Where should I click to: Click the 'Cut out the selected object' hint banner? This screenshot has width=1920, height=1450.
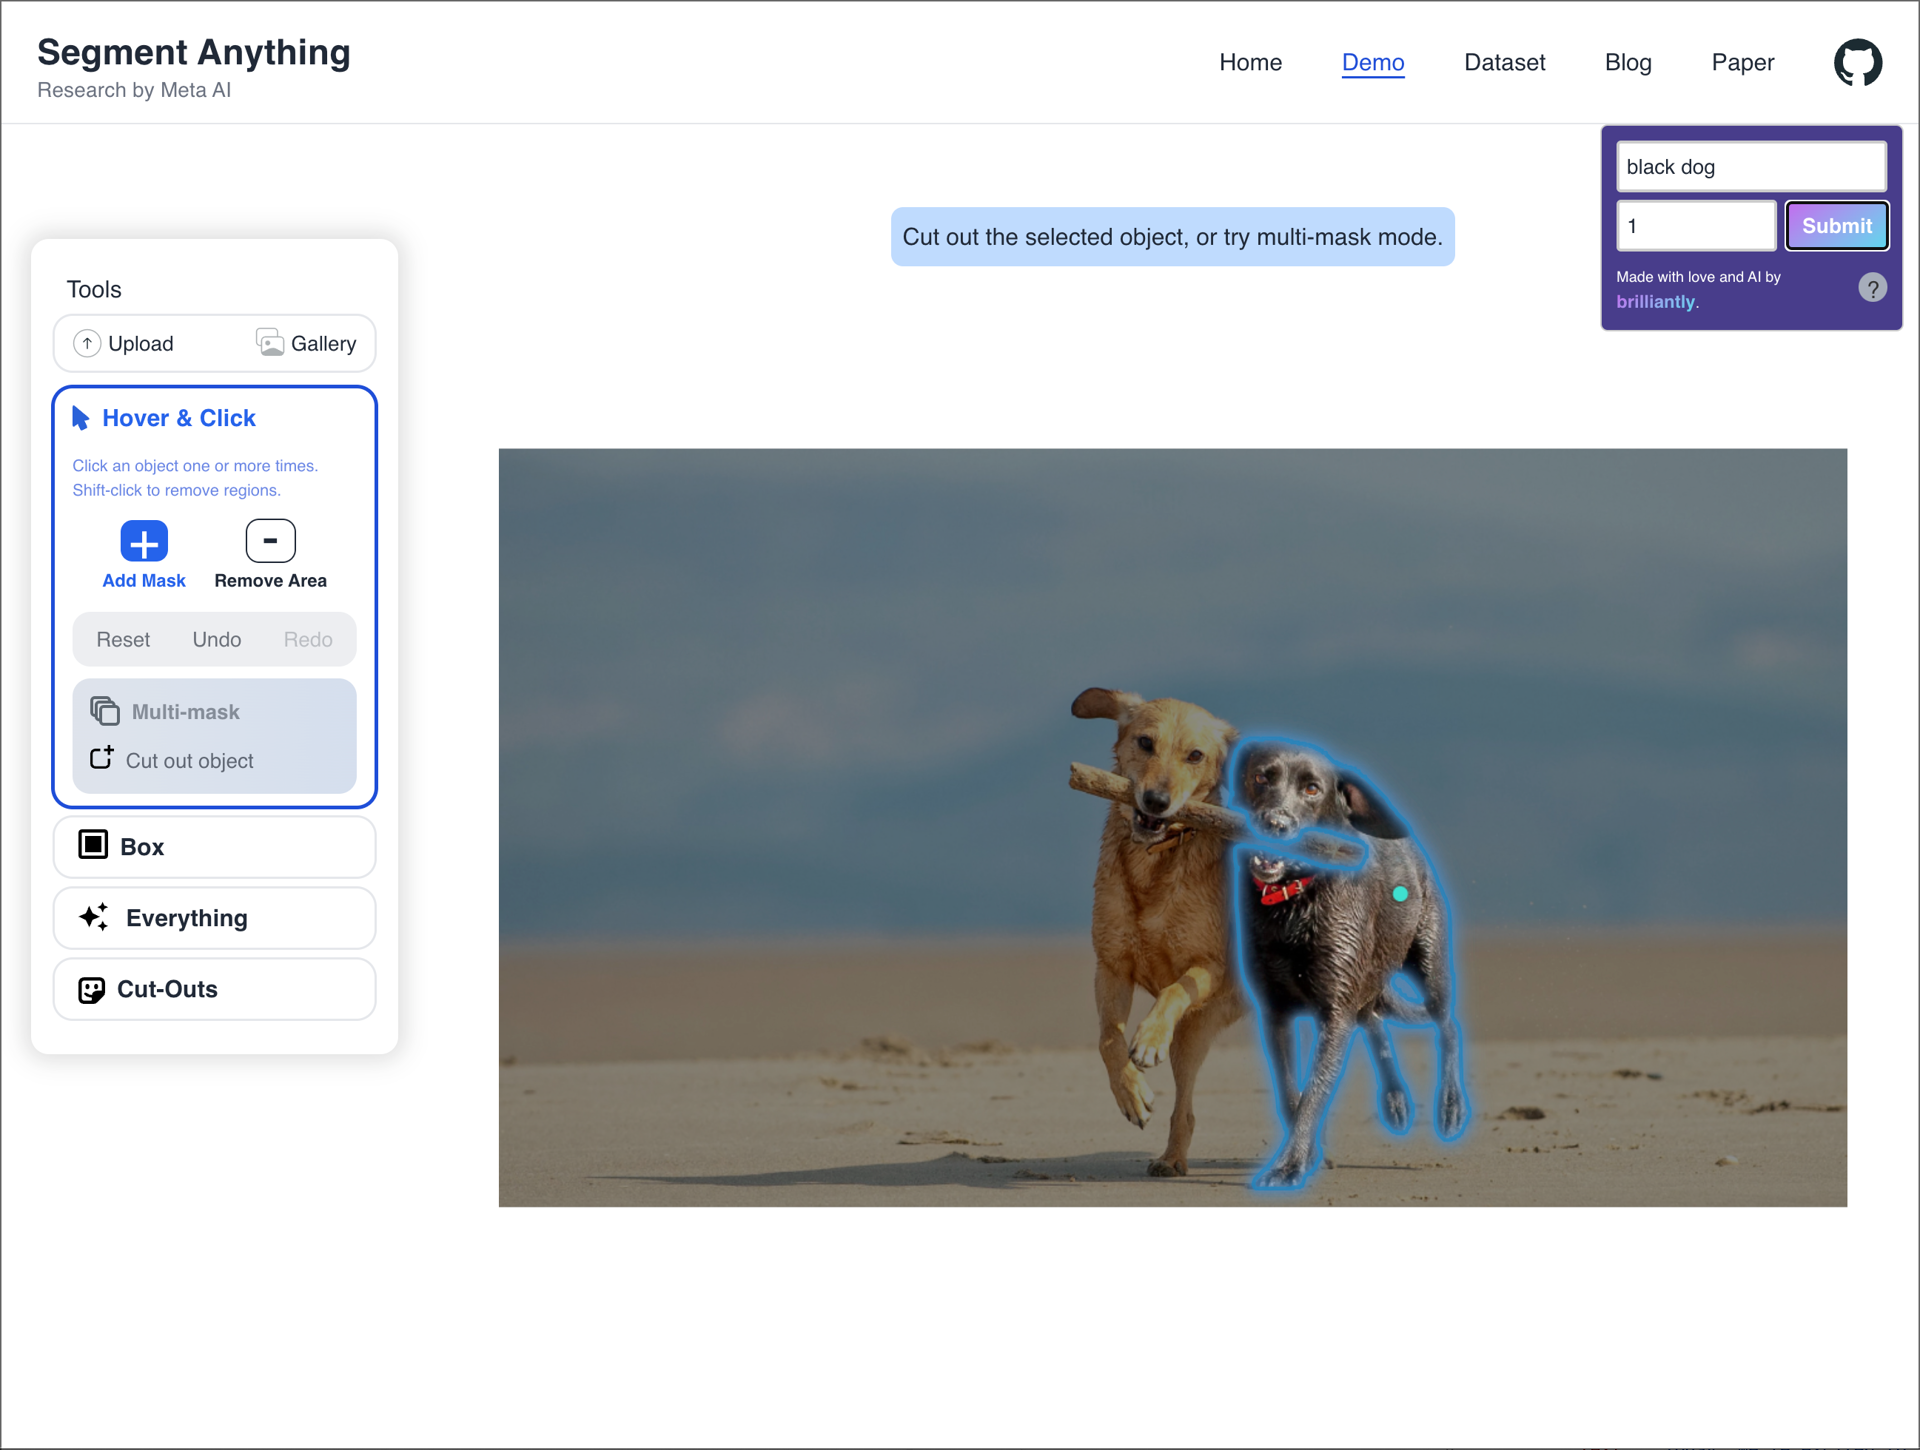1172,237
